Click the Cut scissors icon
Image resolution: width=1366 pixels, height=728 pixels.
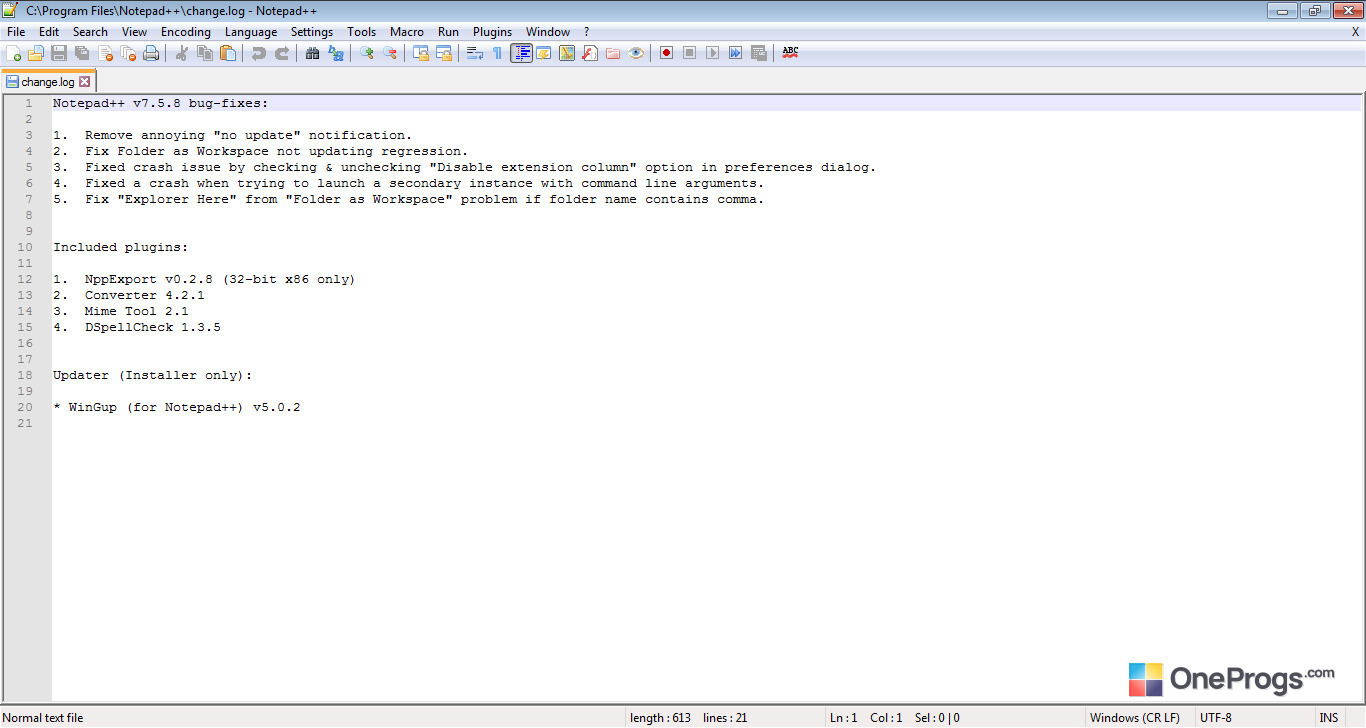point(182,53)
